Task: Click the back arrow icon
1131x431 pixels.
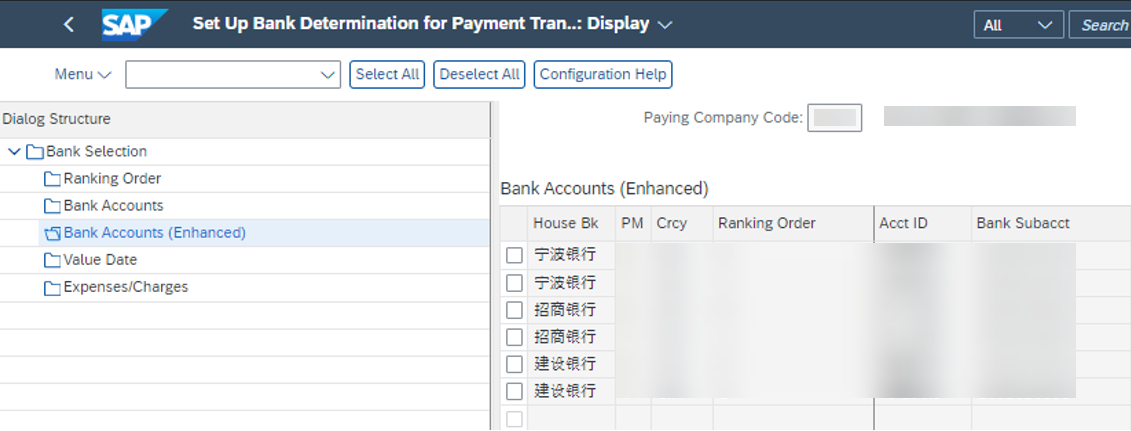Action: tap(69, 25)
